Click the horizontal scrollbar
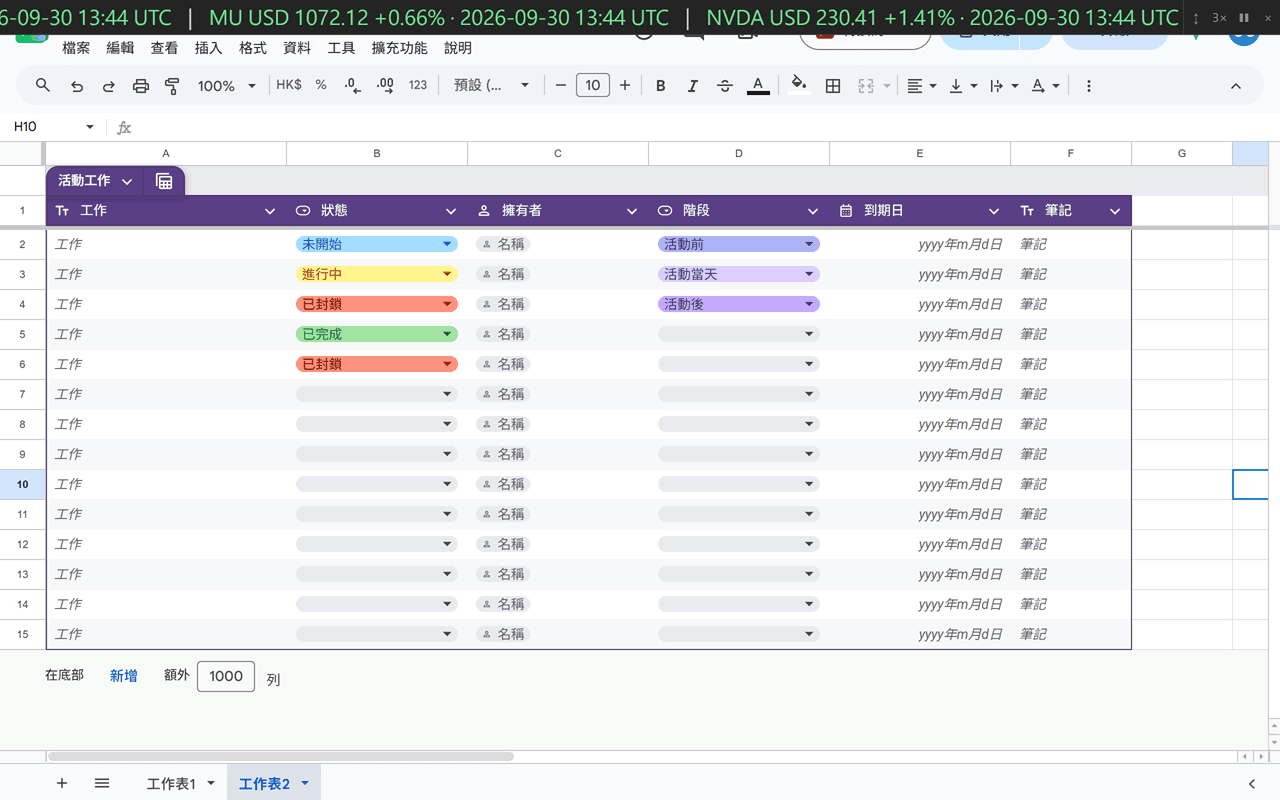This screenshot has height=800, width=1280. pos(280,756)
